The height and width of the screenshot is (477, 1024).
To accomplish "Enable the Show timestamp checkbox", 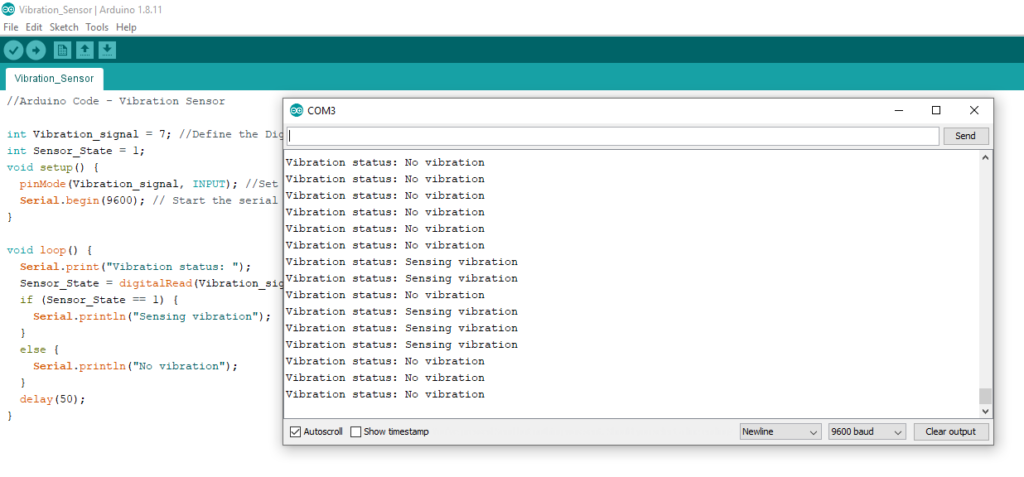I will coord(356,432).
